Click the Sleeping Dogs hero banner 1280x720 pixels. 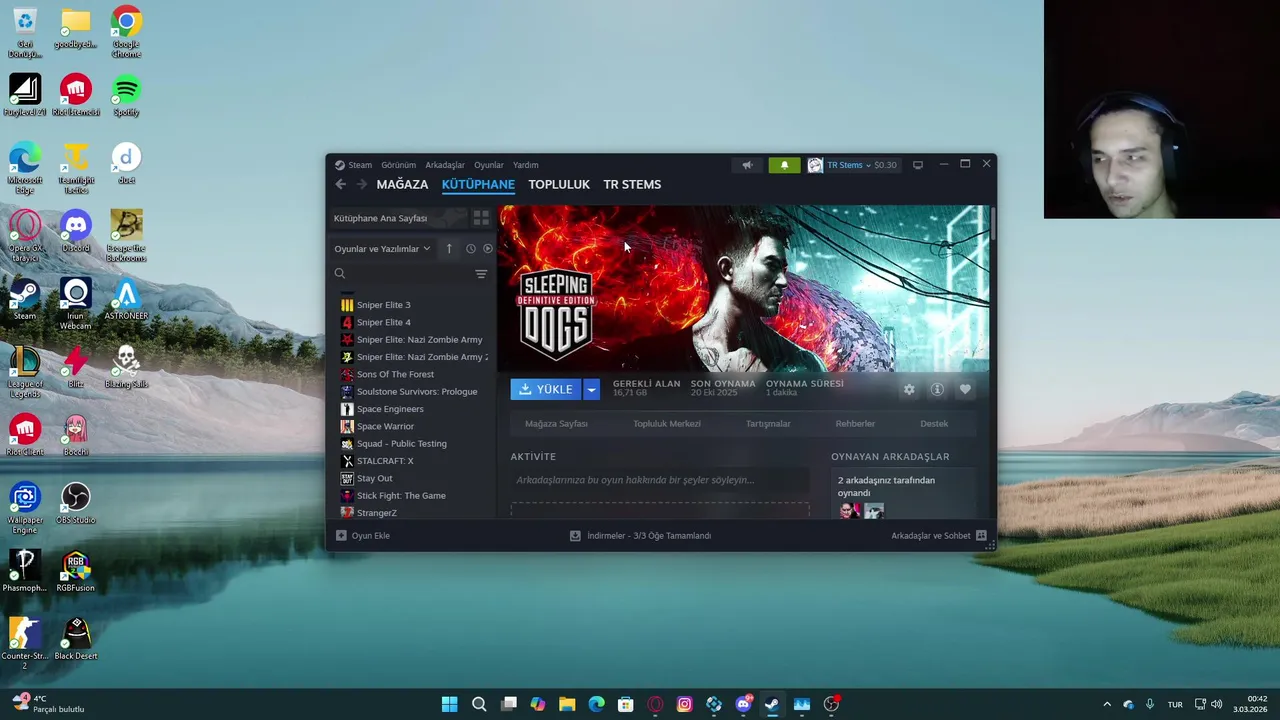pos(745,288)
